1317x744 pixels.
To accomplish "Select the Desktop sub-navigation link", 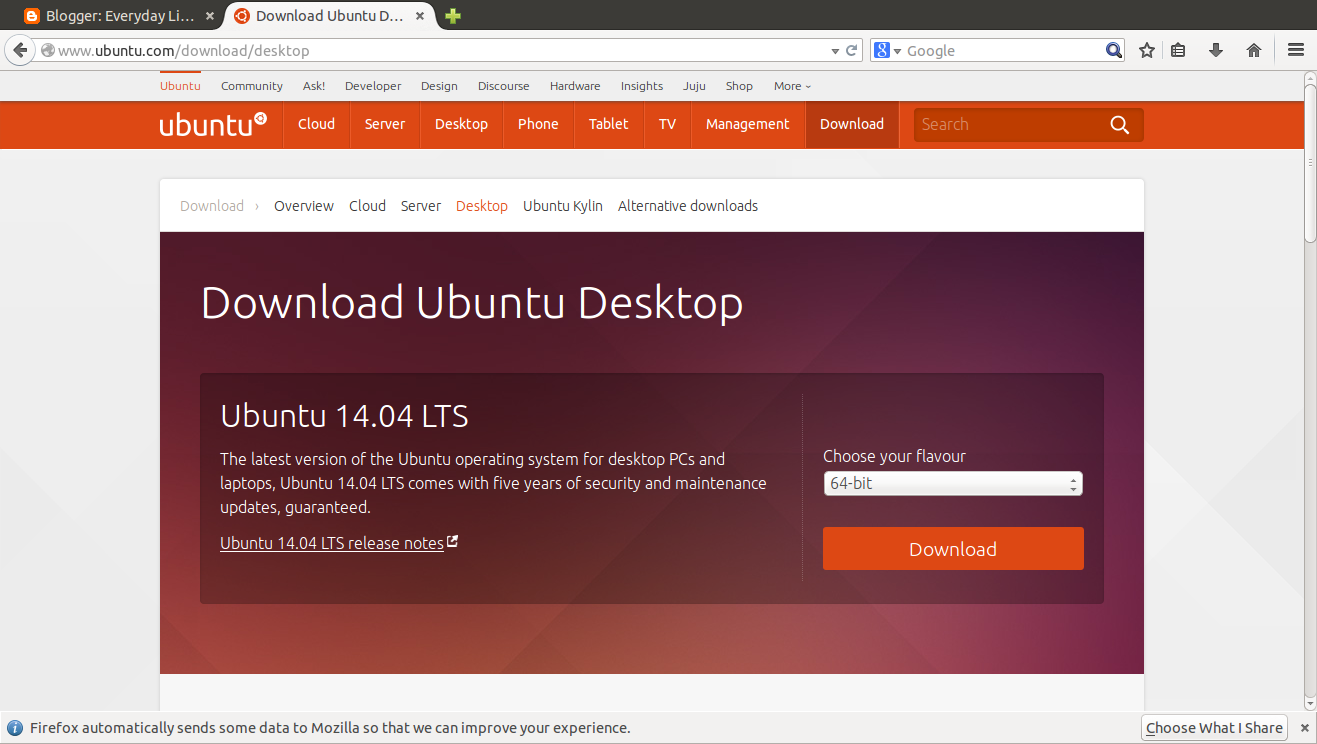I will click(482, 206).
